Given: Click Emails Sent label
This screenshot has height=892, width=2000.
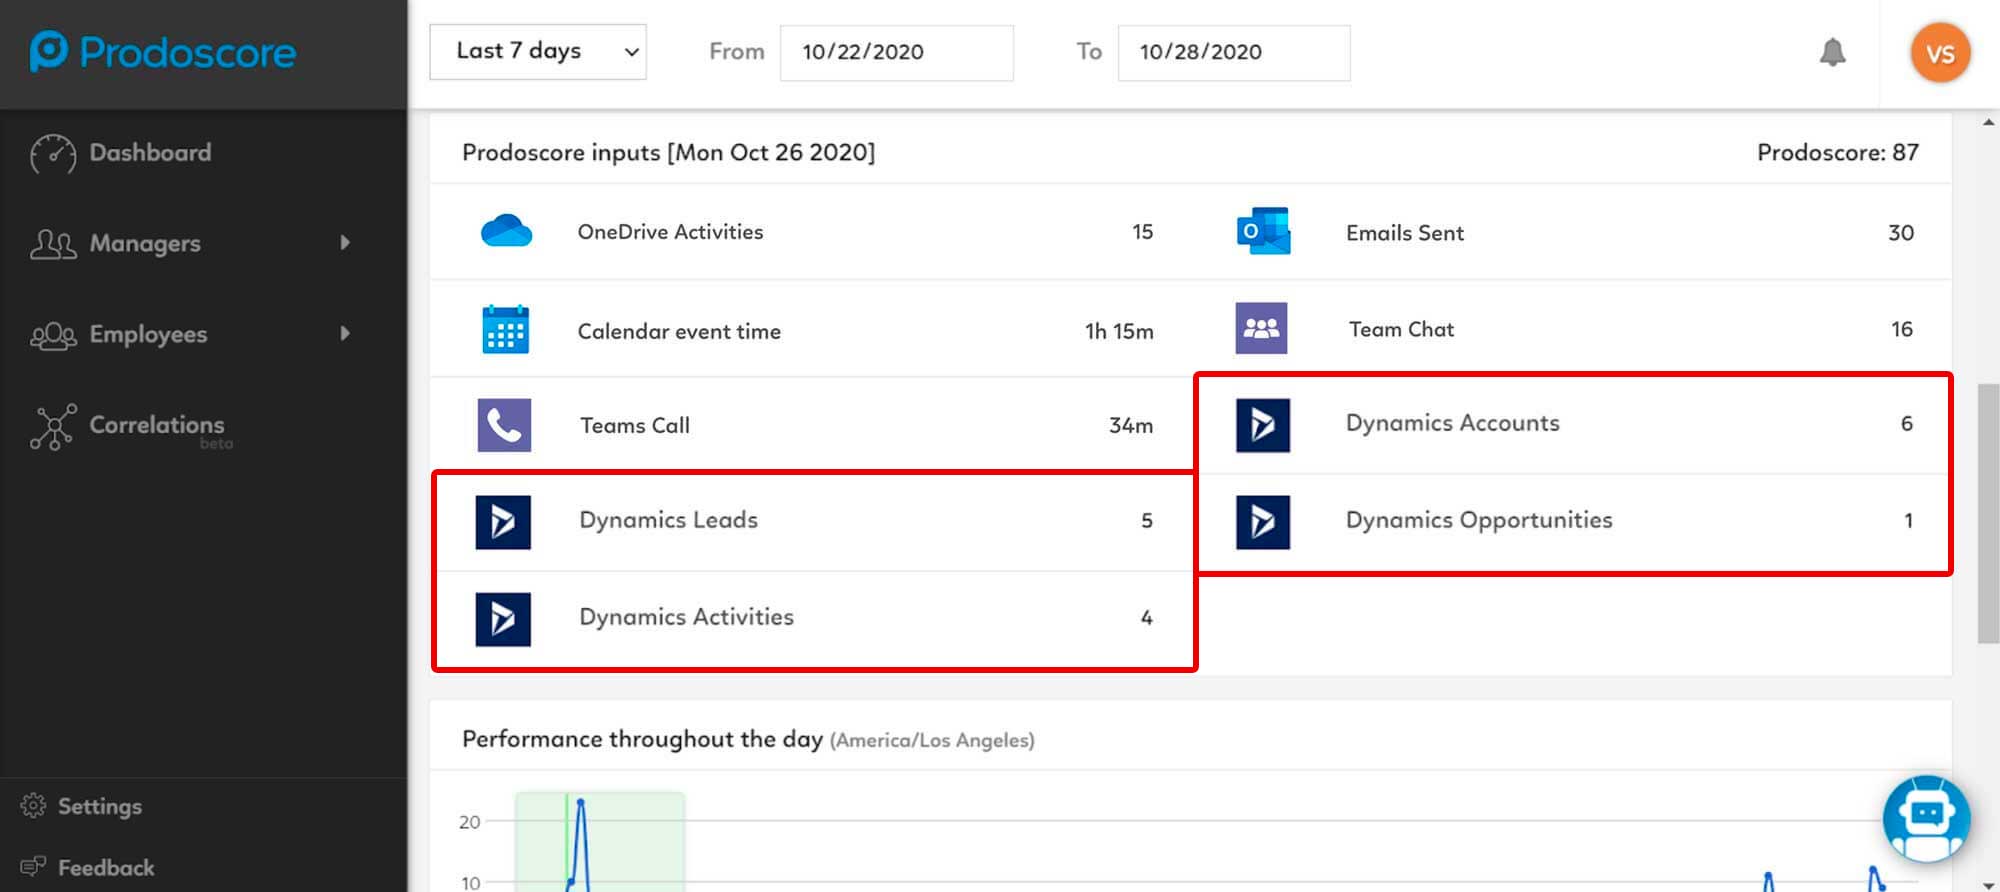Looking at the screenshot, I should pyautogui.click(x=1405, y=233).
